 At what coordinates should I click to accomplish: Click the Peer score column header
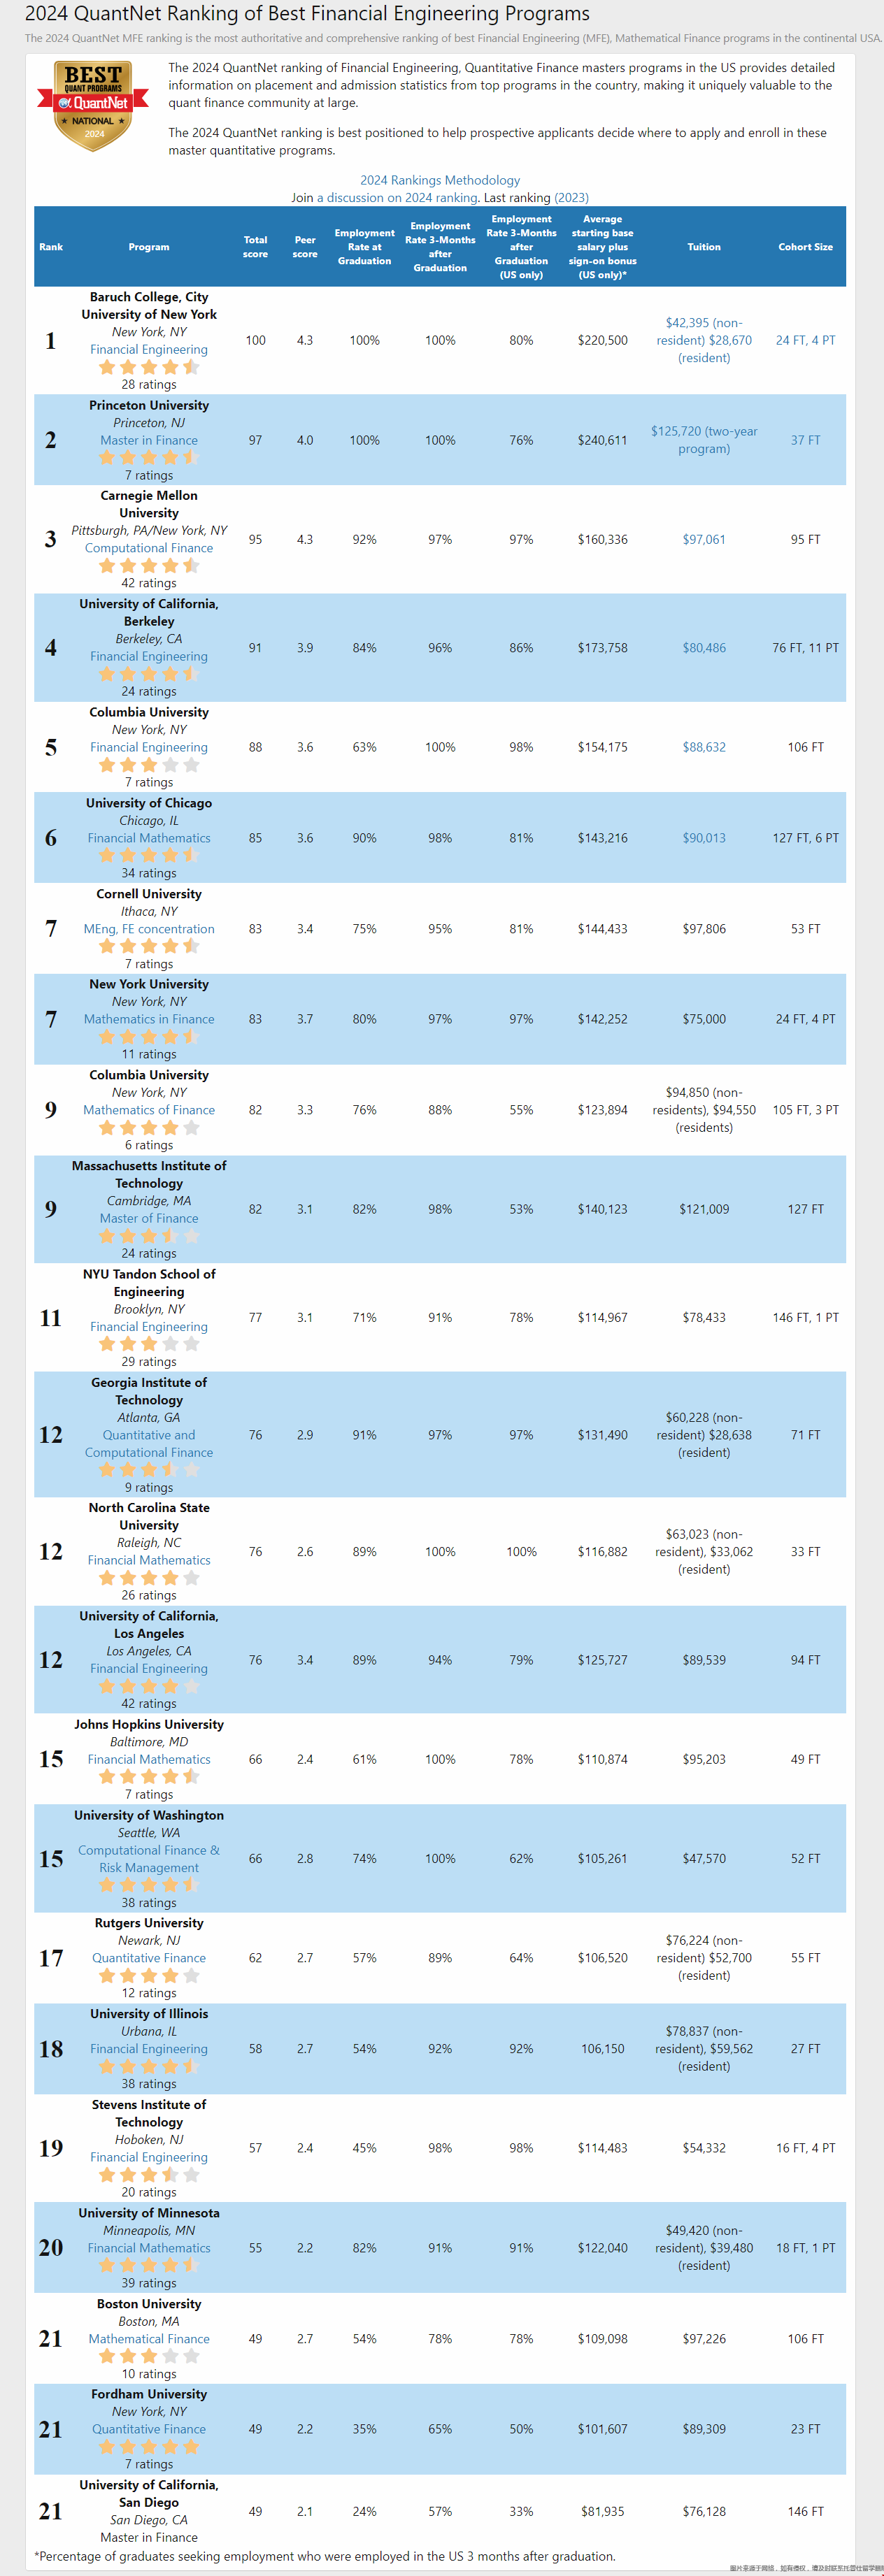pyautogui.click(x=305, y=247)
